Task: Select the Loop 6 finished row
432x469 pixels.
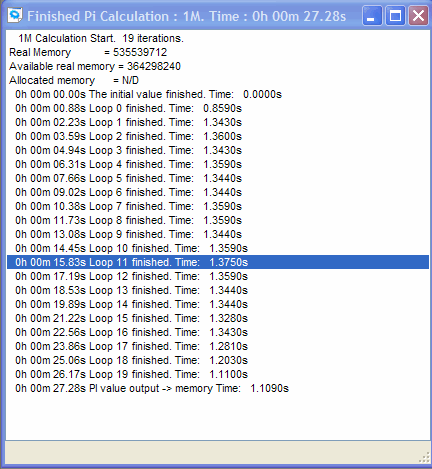Action: [218, 192]
